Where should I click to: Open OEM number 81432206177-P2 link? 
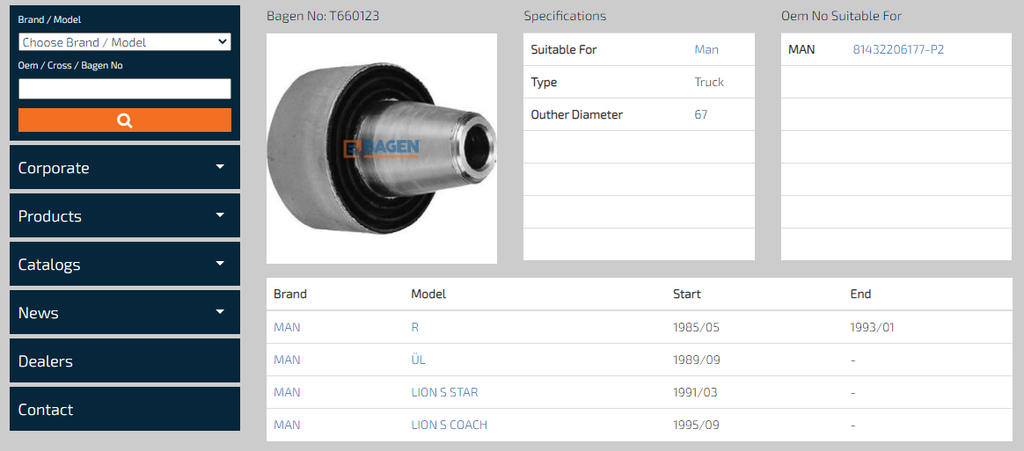click(898, 50)
